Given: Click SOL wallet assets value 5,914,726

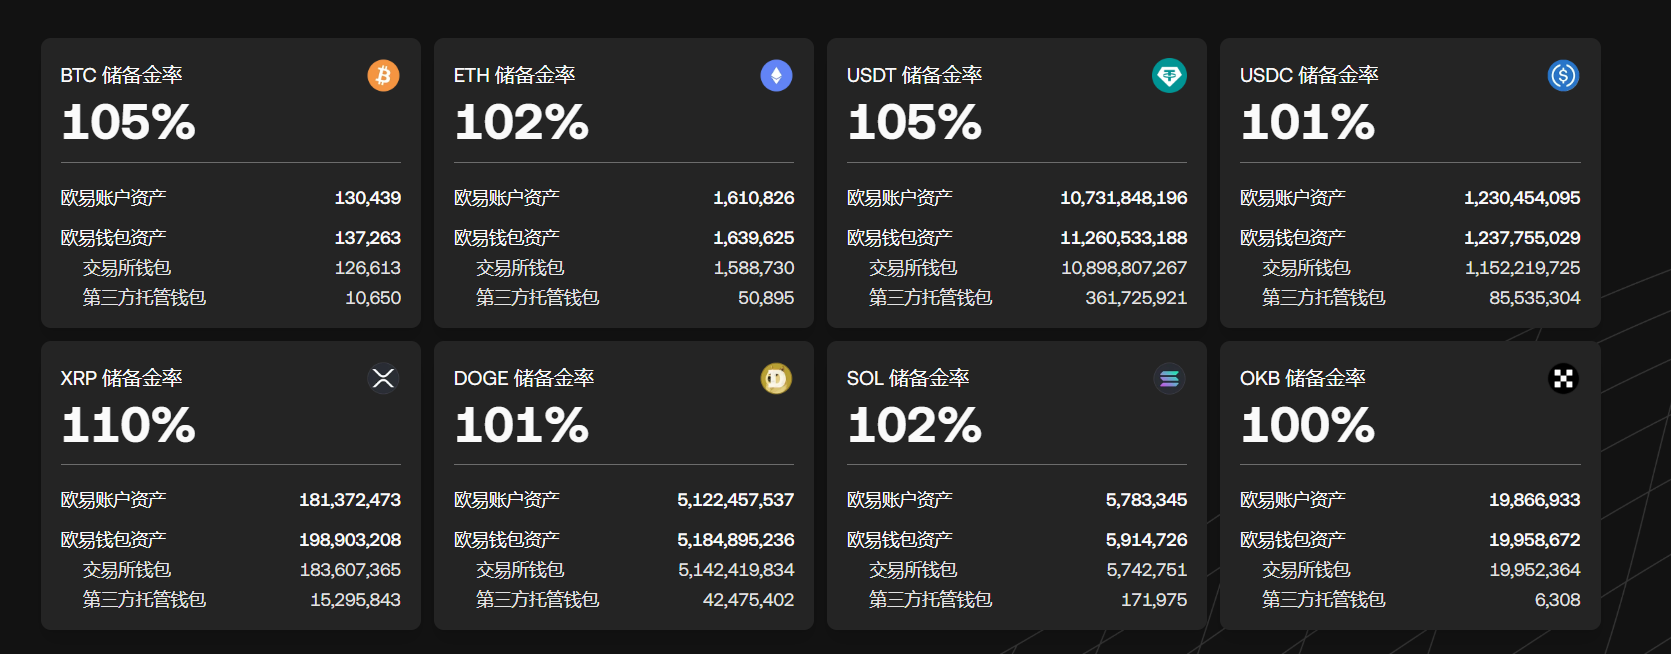Looking at the screenshot, I should coord(1146,540).
